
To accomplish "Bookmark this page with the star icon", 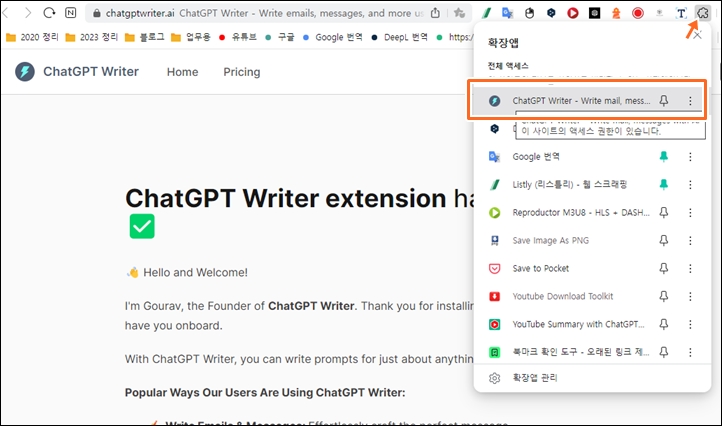I will [459, 13].
